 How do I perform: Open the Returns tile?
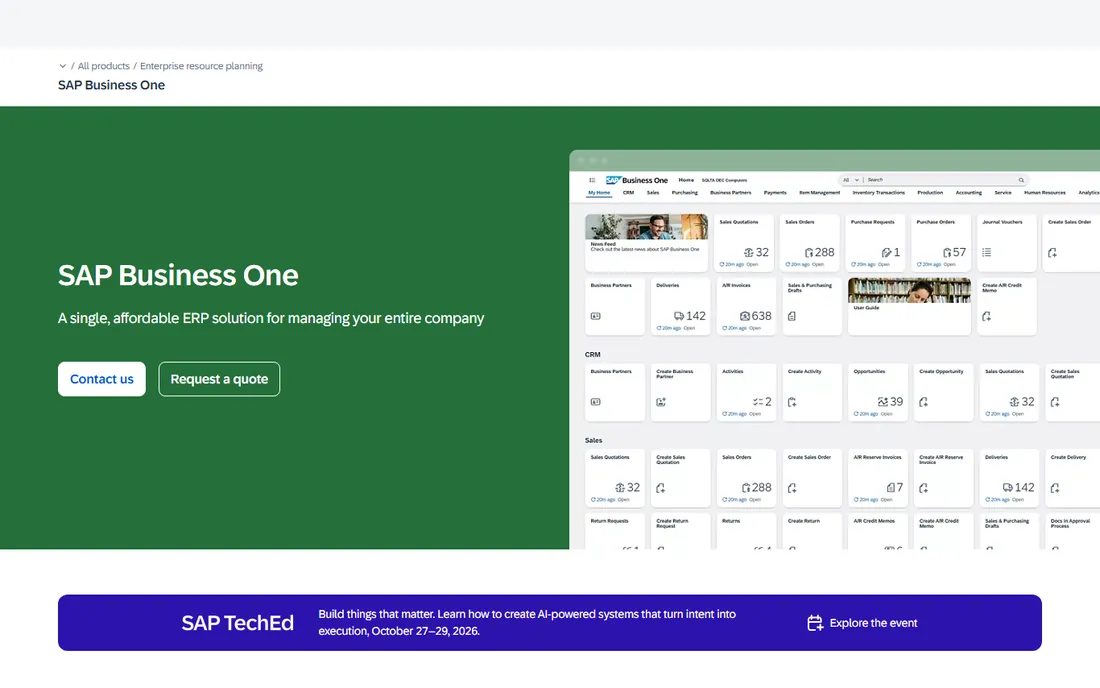click(746, 532)
